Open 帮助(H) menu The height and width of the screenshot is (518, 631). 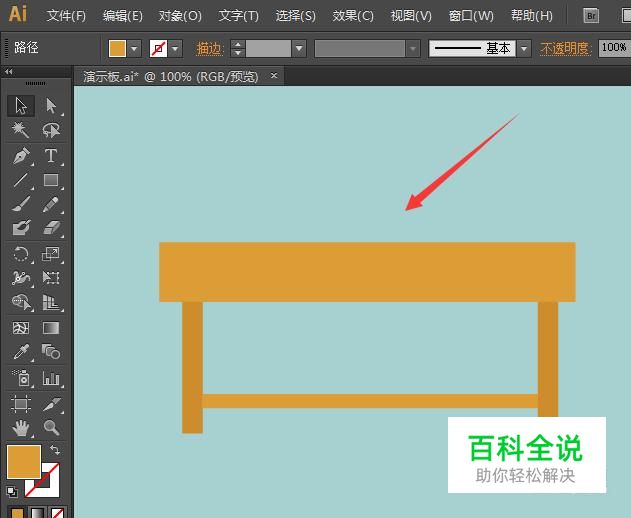(532, 16)
